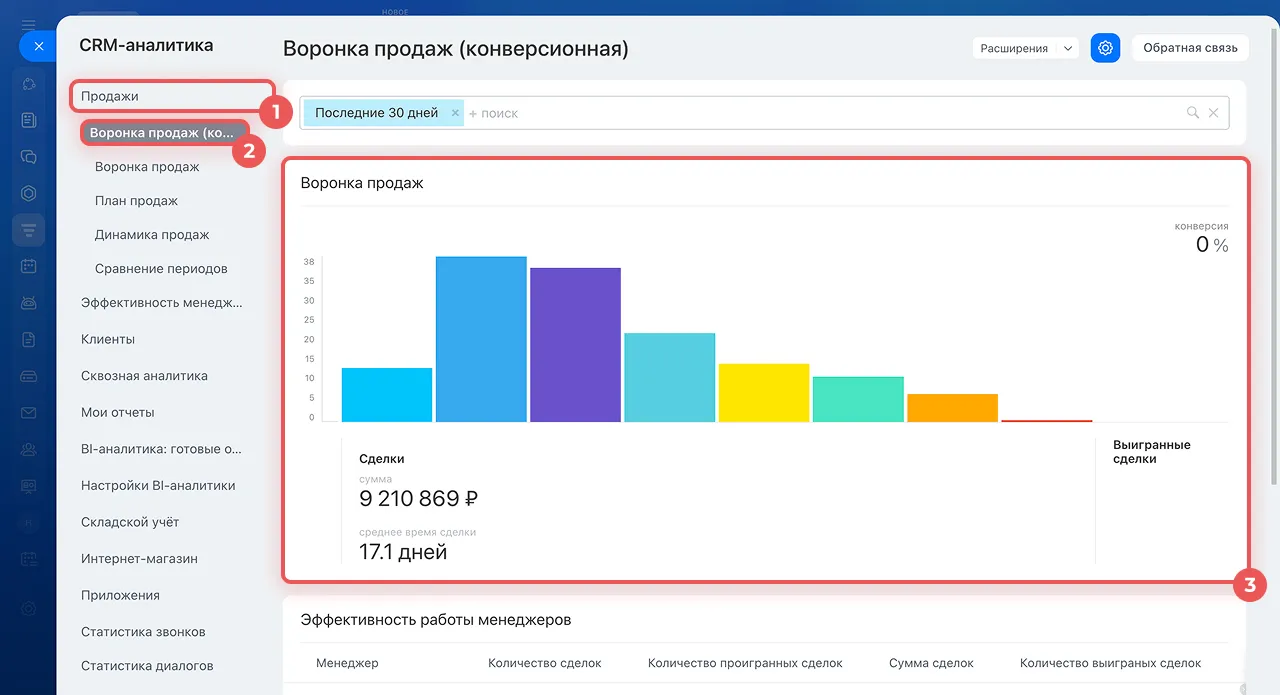Screen dimensions: 1280x695
Task: Click the magnifier search icon in filter bar
Action: [x=1192, y=113]
